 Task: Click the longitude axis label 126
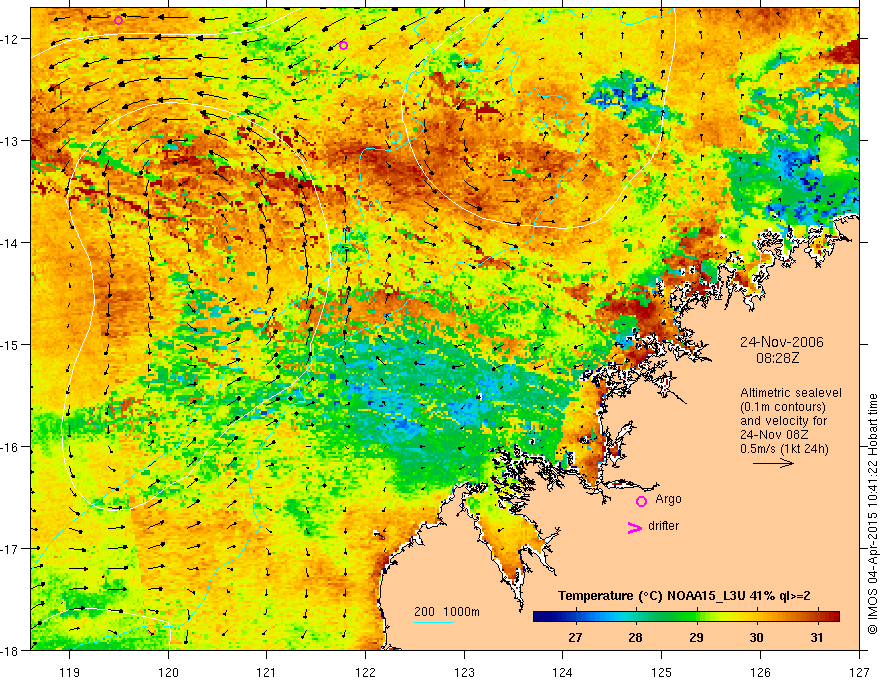click(x=760, y=673)
